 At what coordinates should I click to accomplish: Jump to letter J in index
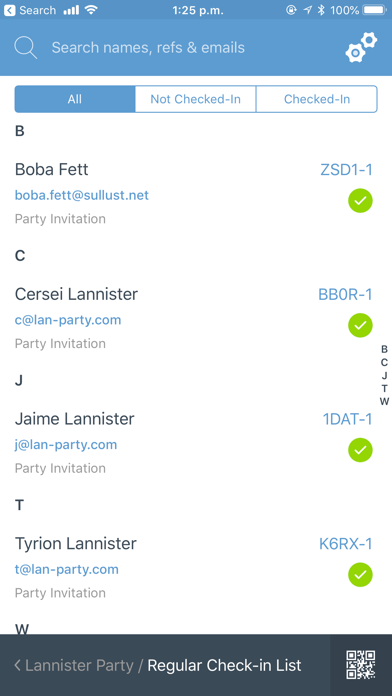pyautogui.click(x=384, y=376)
